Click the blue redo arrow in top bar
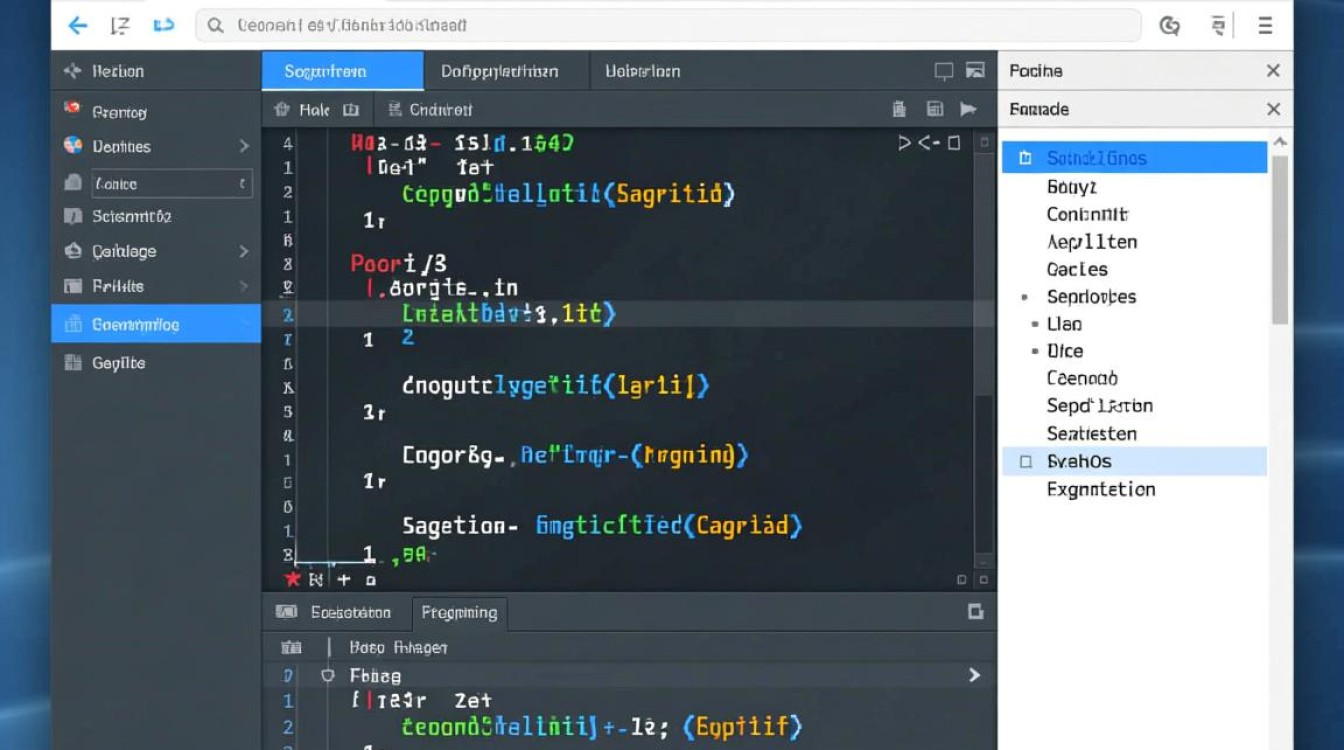Screen dimensions: 1344x750 point(163,25)
